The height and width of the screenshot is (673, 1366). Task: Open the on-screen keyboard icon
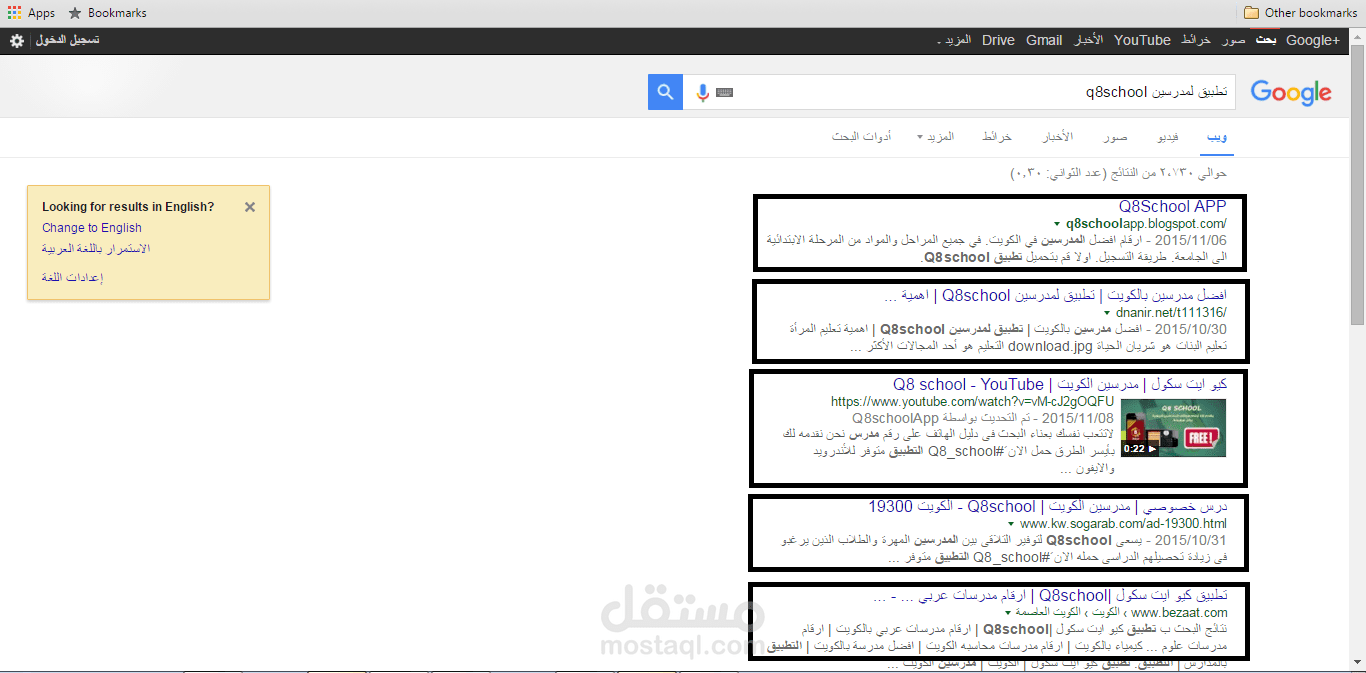[x=725, y=93]
